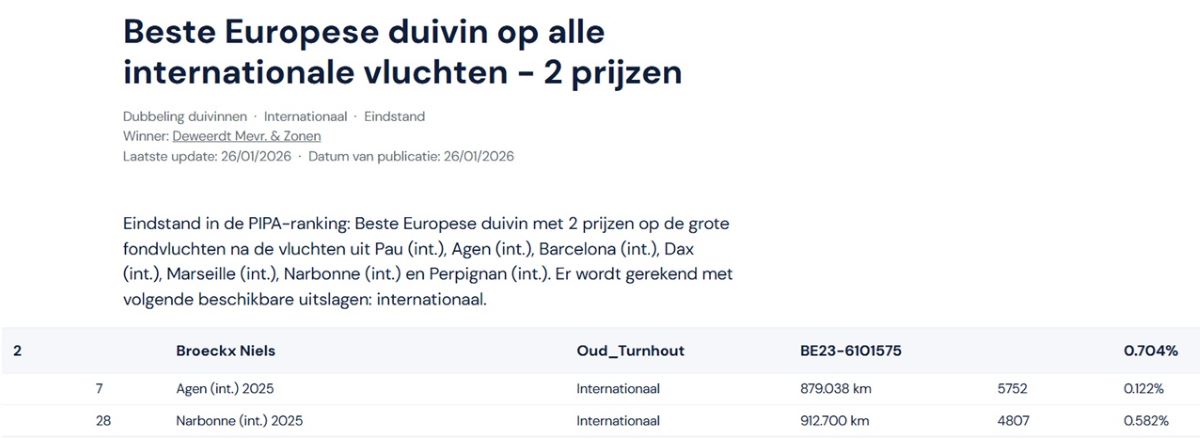Click the 0.582% coefficient for Narbonne
Image resolution: width=1200 pixels, height=439 pixels.
point(1146,421)
